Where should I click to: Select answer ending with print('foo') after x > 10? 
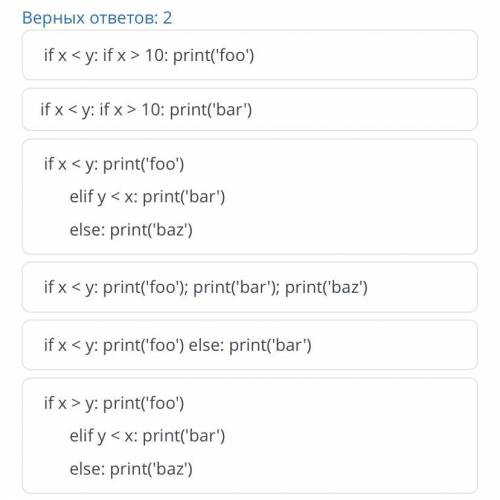pos(250,55)
